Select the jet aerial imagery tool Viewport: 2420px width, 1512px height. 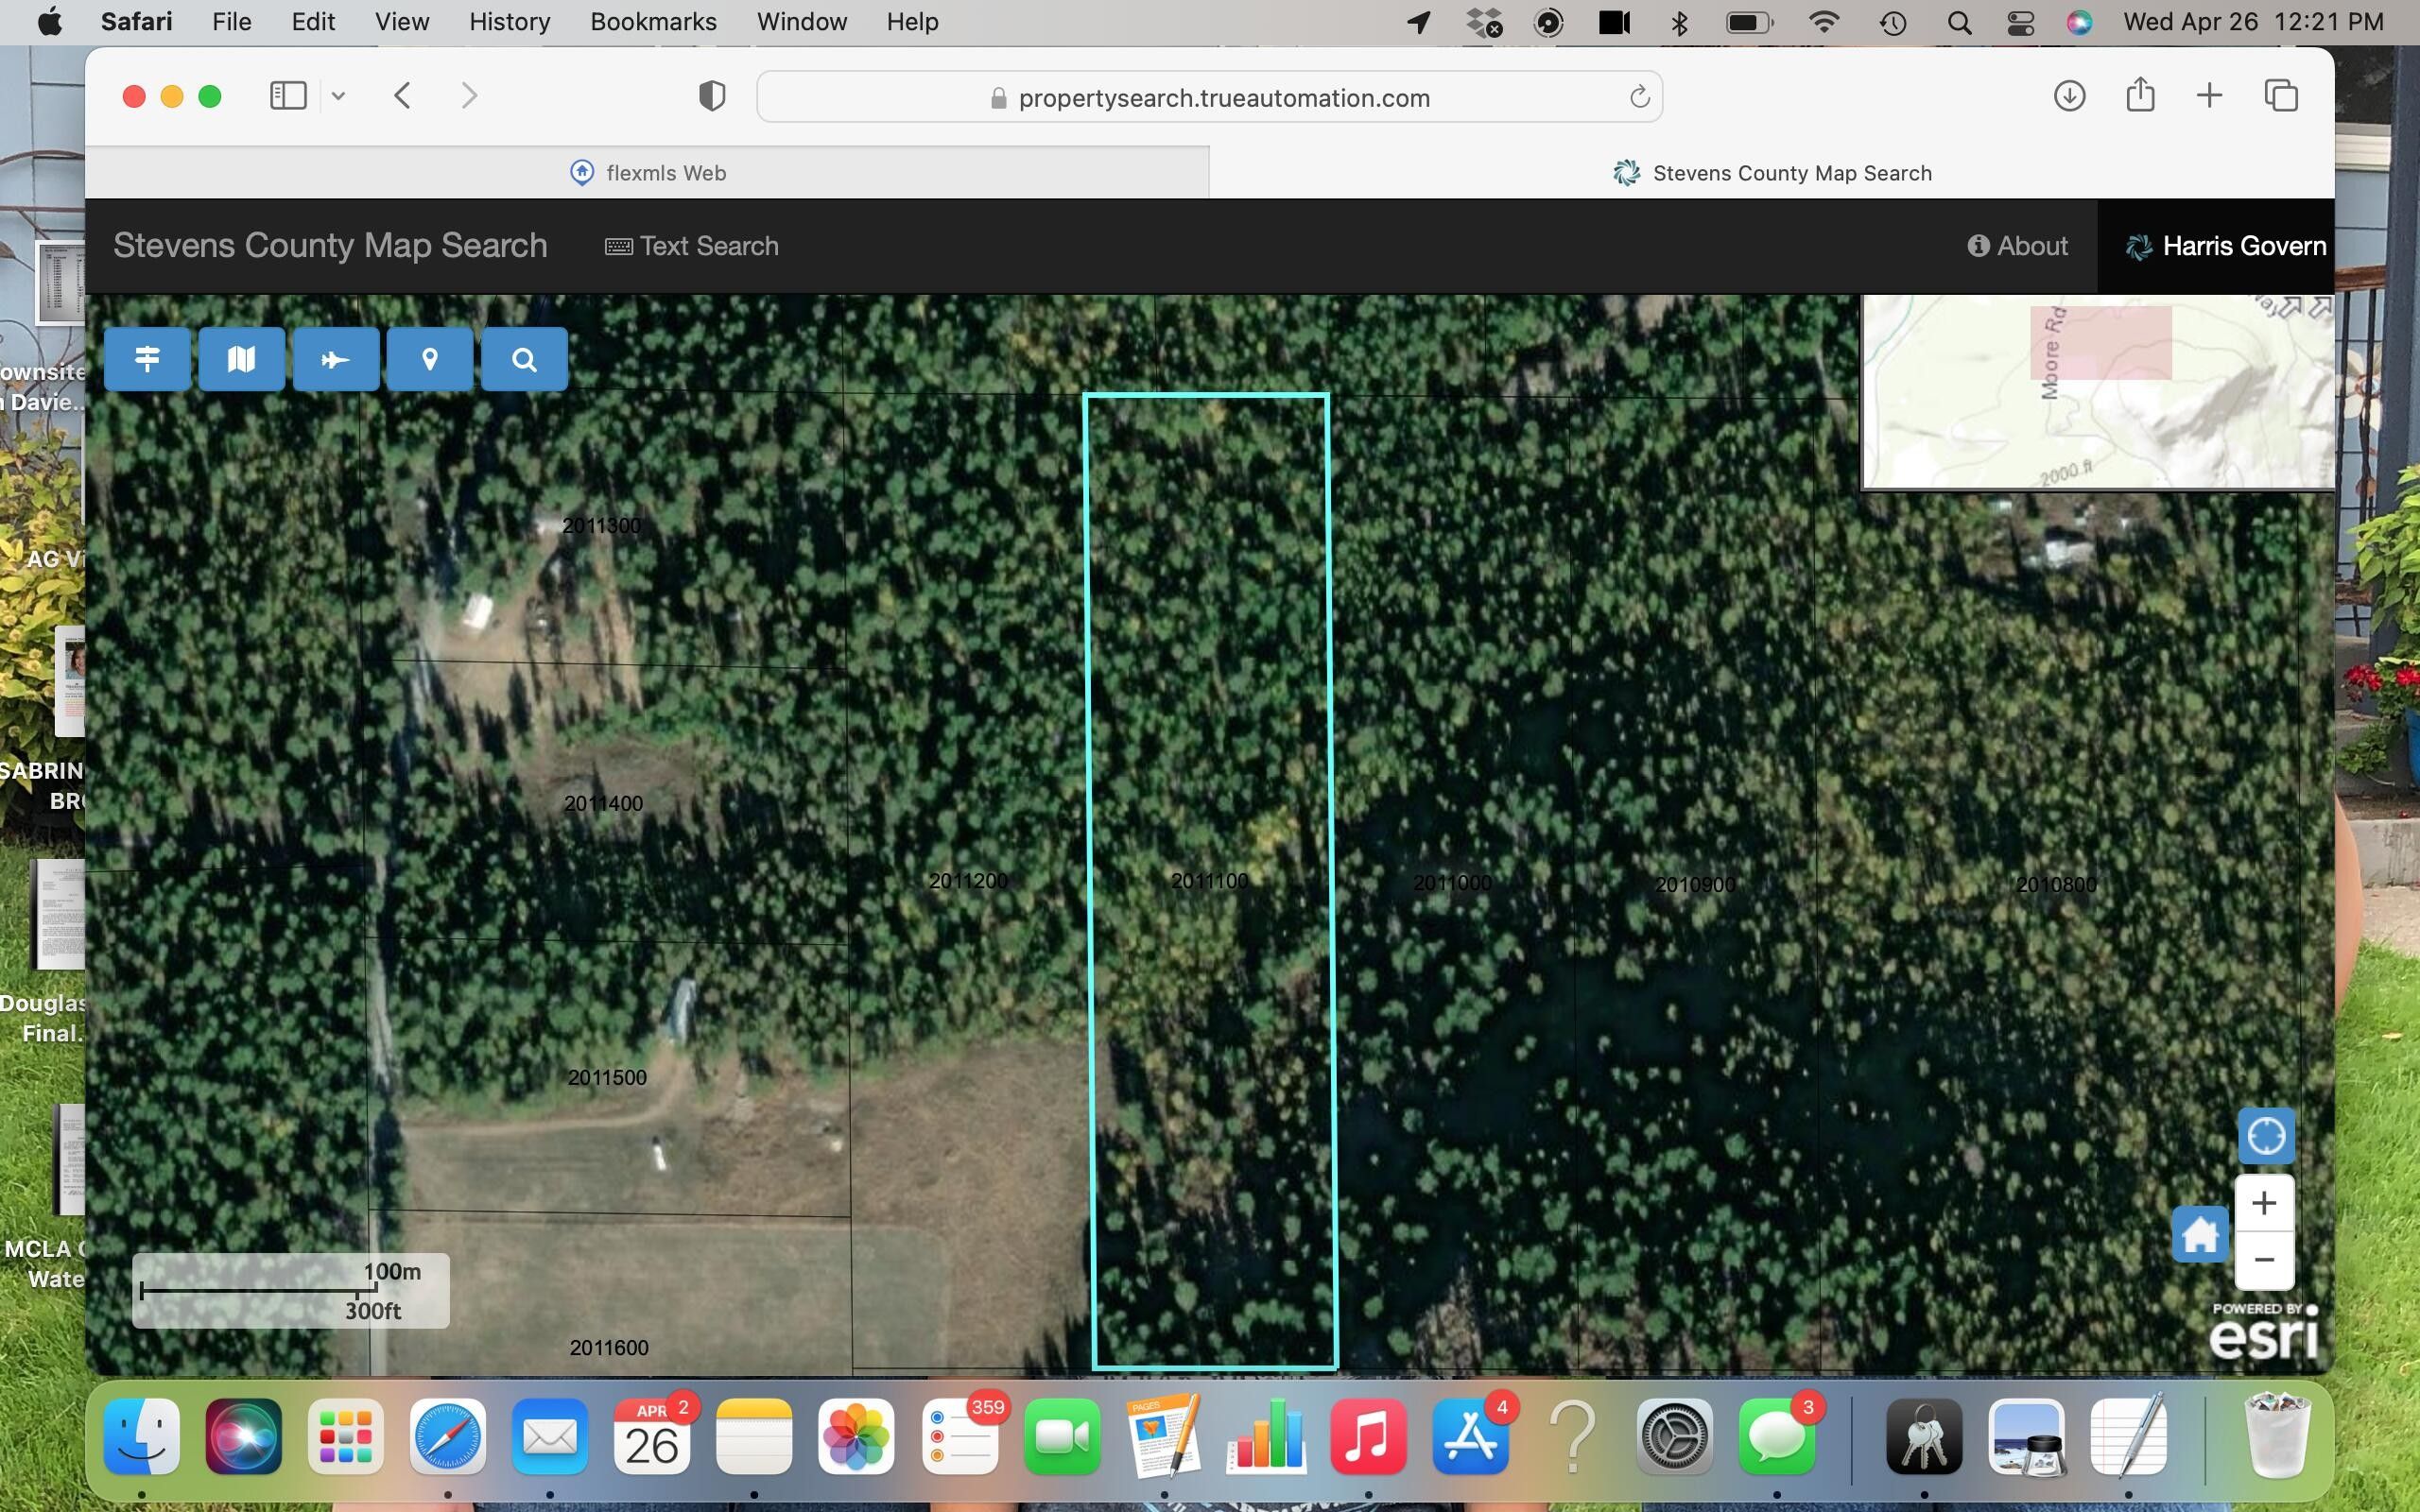[336, 358]
